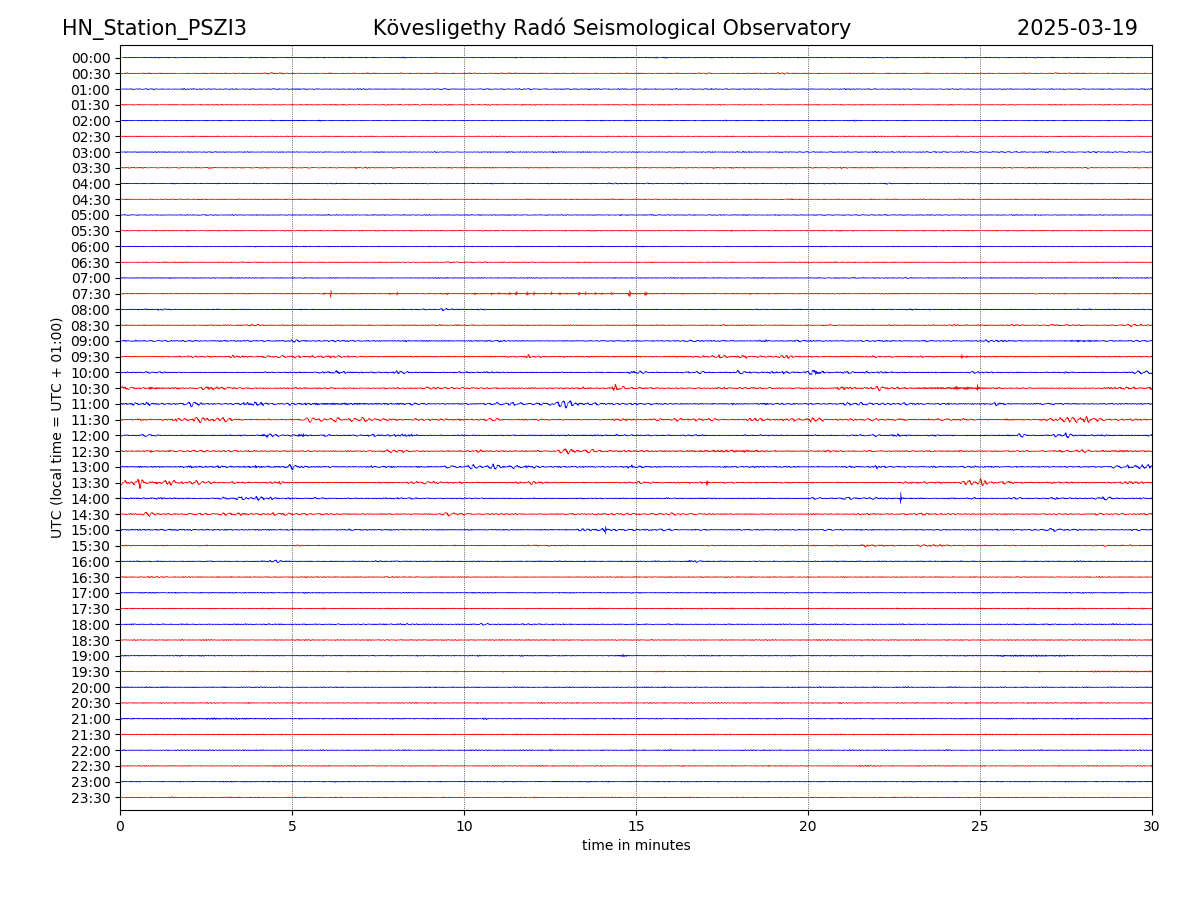The image size is (1200, 900).
Task: Click the HN_Station_PSZI3 station title
Action: coord(154,28)
